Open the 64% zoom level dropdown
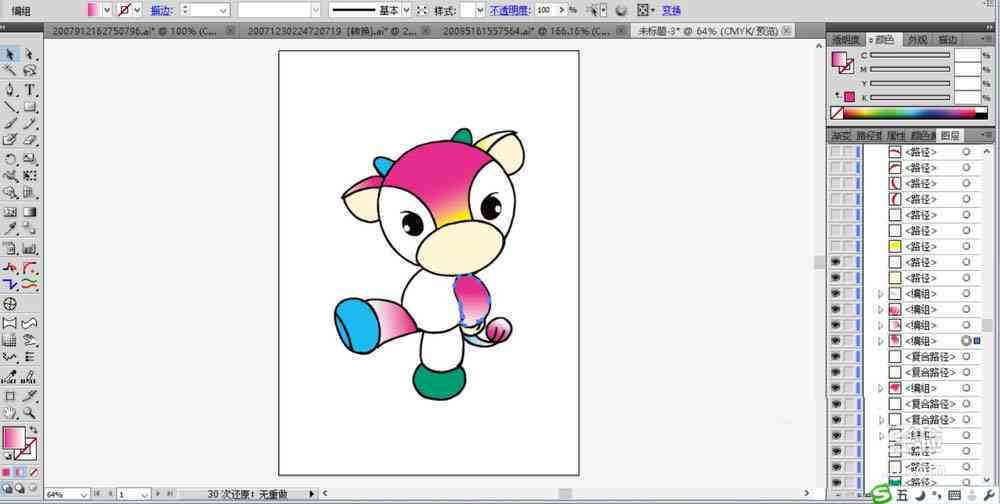 84,494
